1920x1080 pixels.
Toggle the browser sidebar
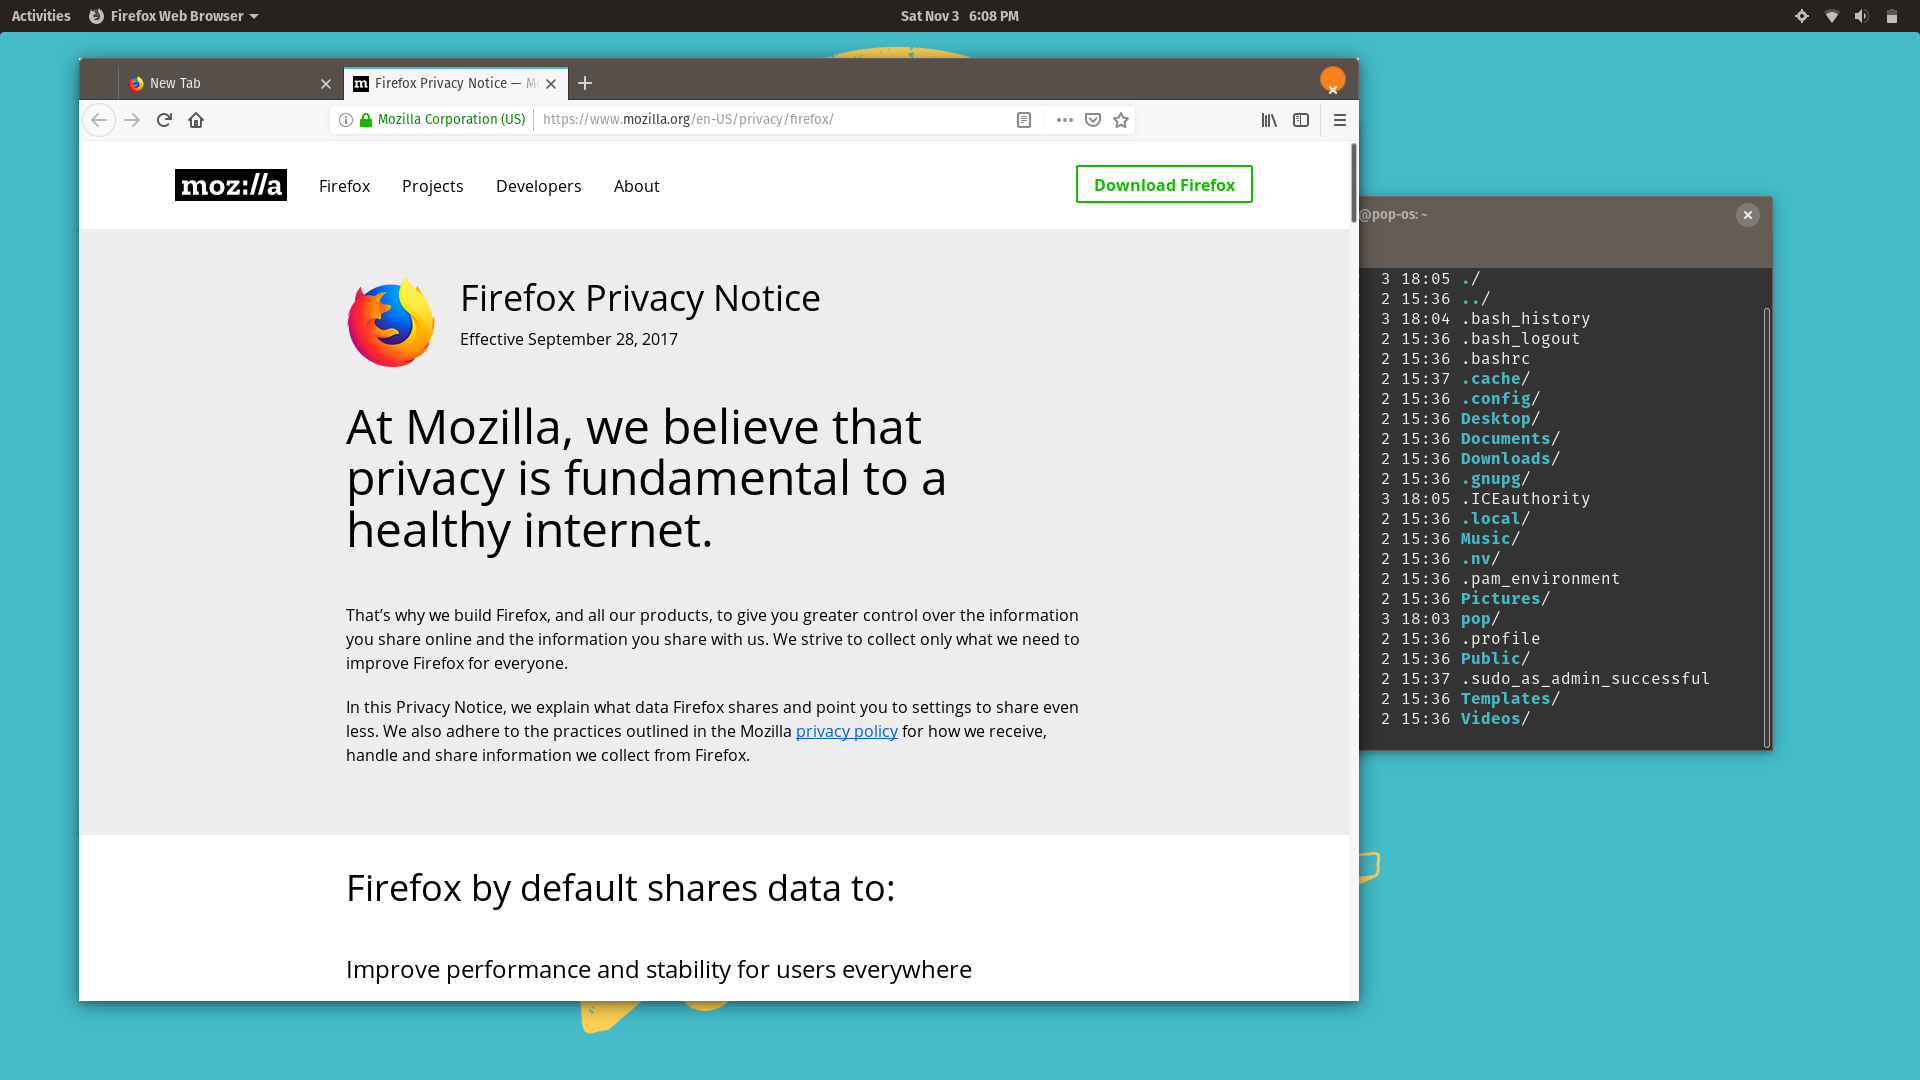click(x=1300, y=120)
